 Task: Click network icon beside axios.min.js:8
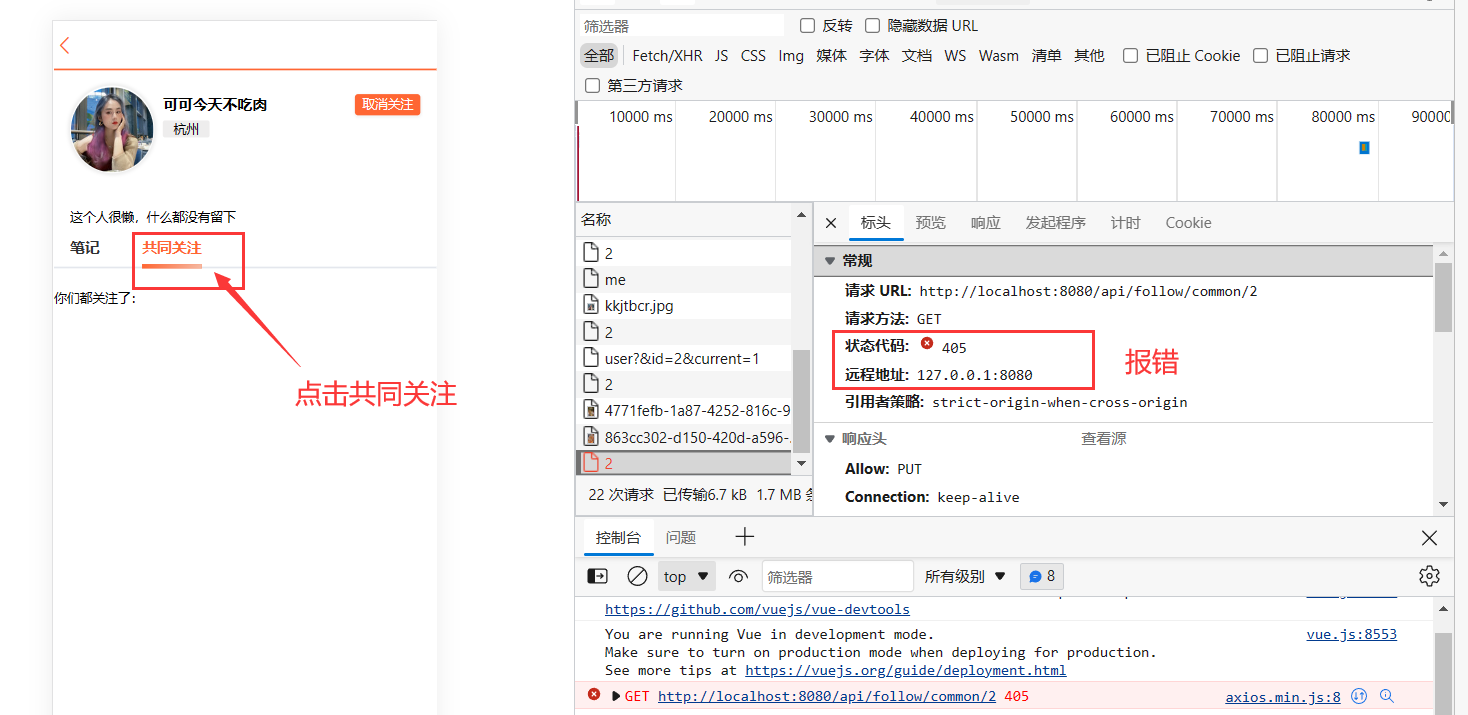(1359, 696)
